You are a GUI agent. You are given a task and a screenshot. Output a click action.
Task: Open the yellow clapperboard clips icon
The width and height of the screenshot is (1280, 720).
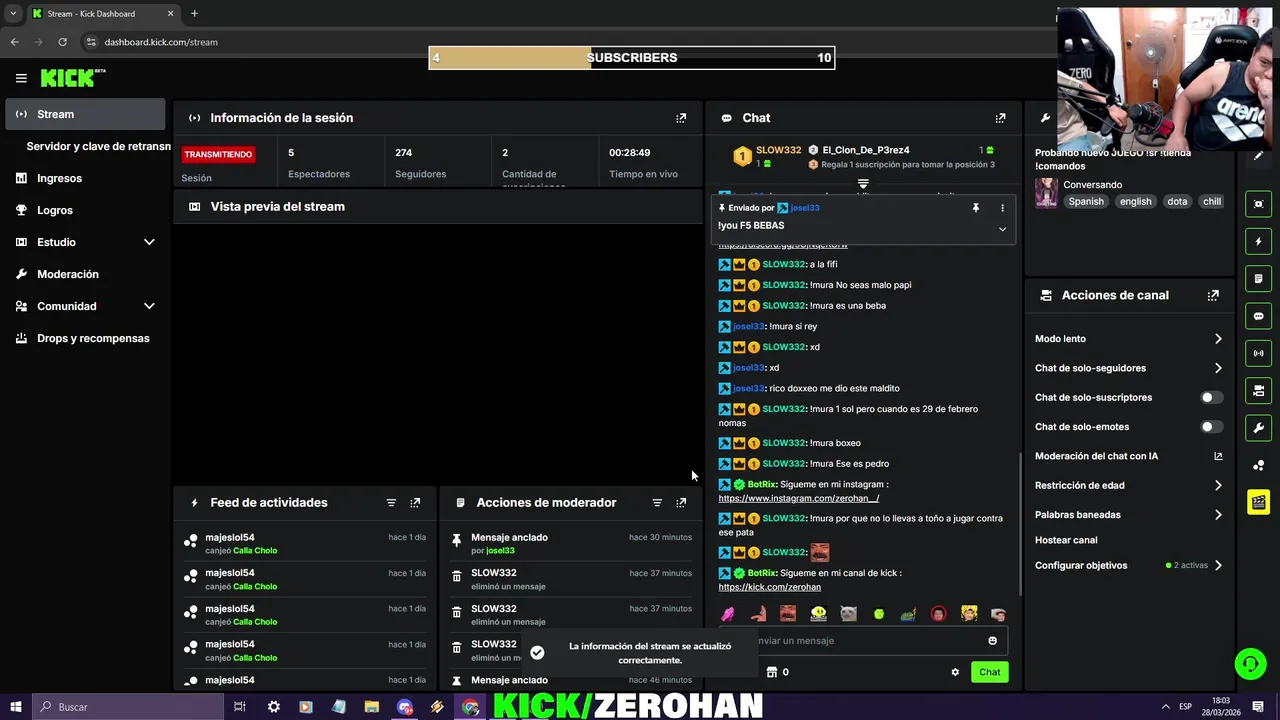click(x=1259, y=502)
